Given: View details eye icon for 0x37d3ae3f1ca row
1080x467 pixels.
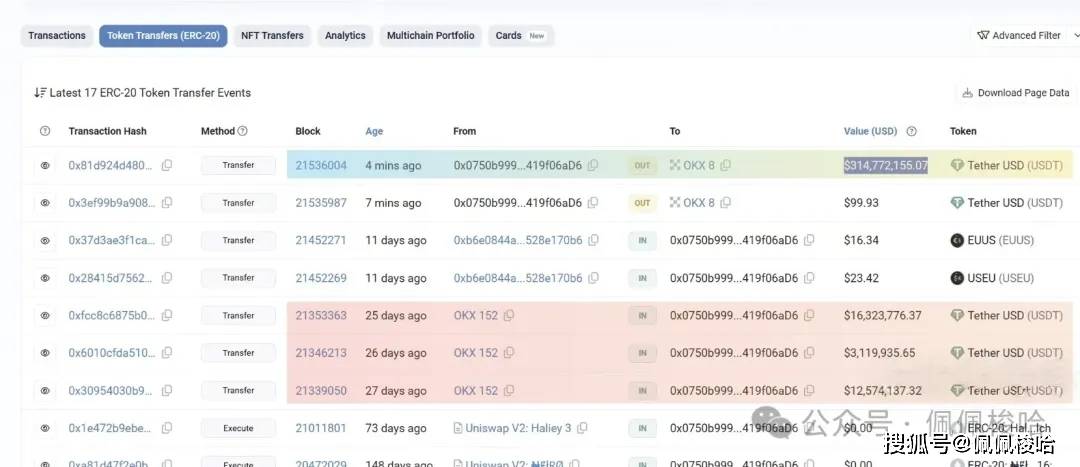Looking at the screenshot, I should tap(45, 240).
